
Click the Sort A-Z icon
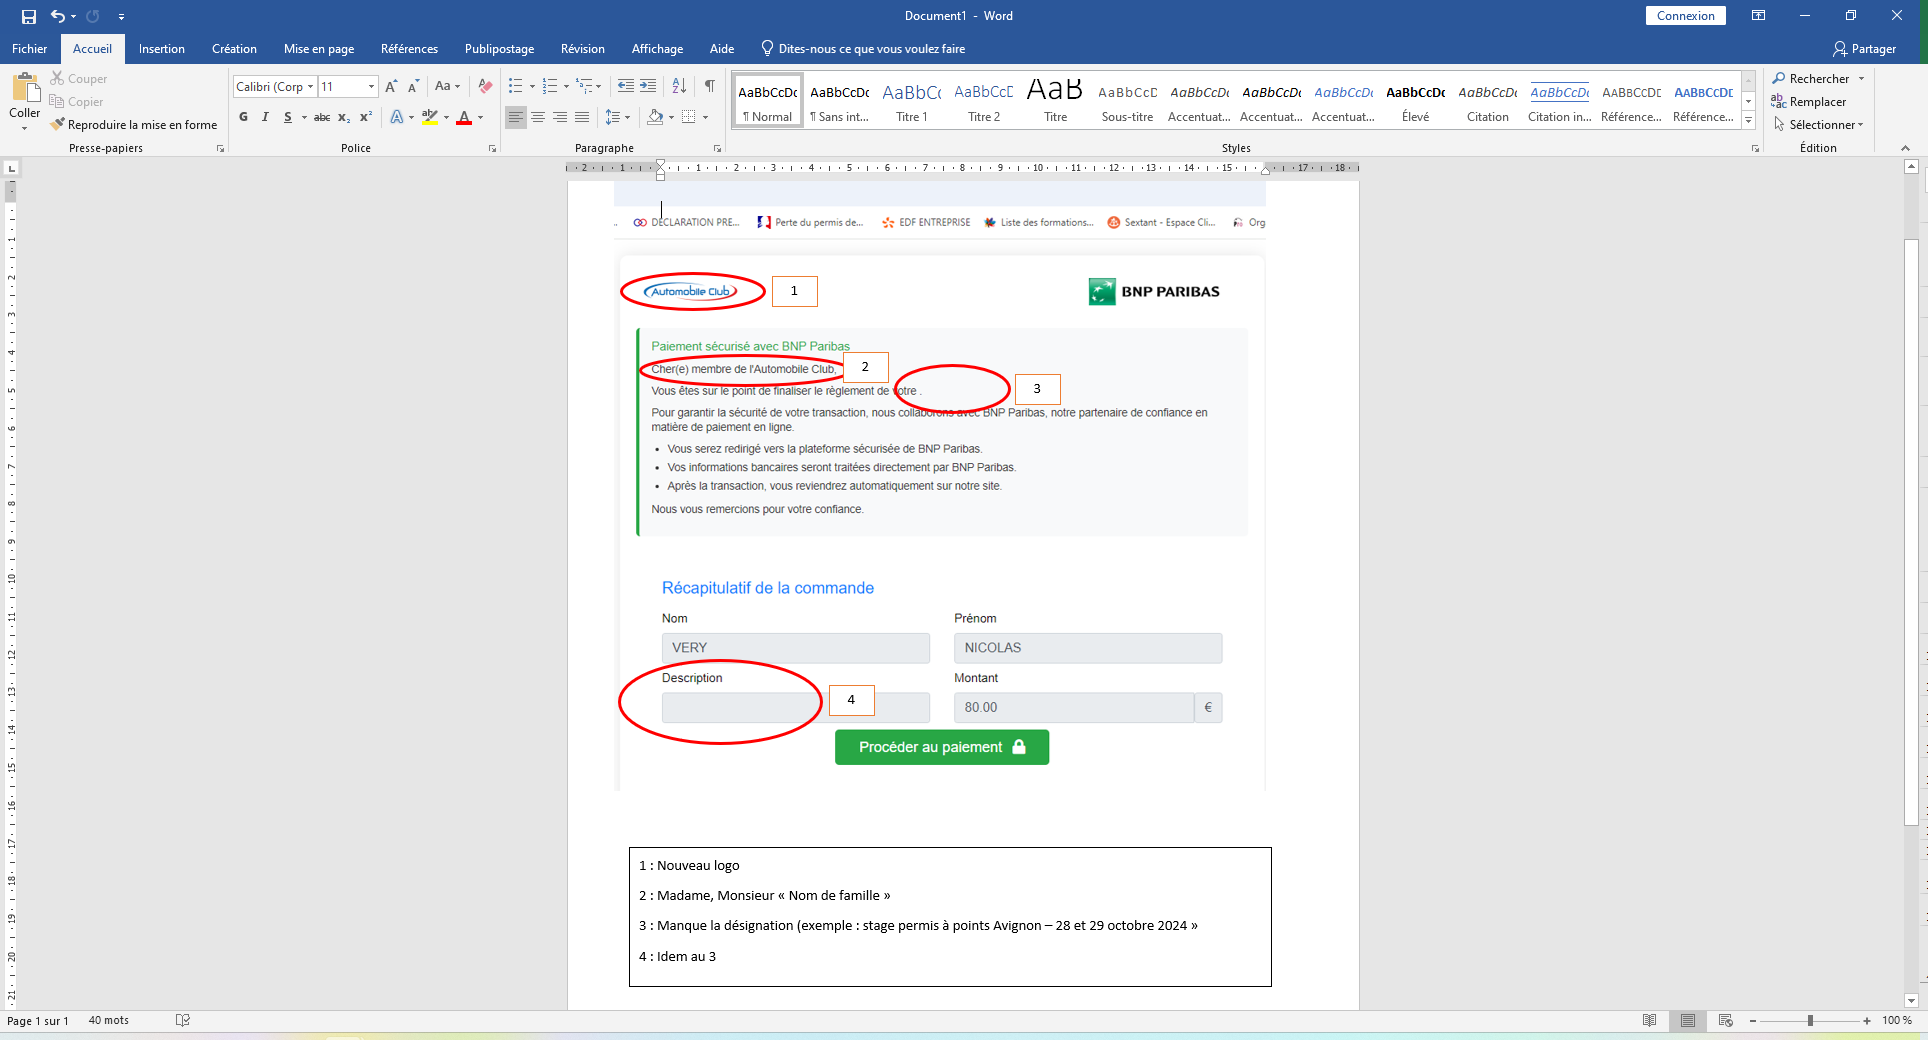click(679, 86)
